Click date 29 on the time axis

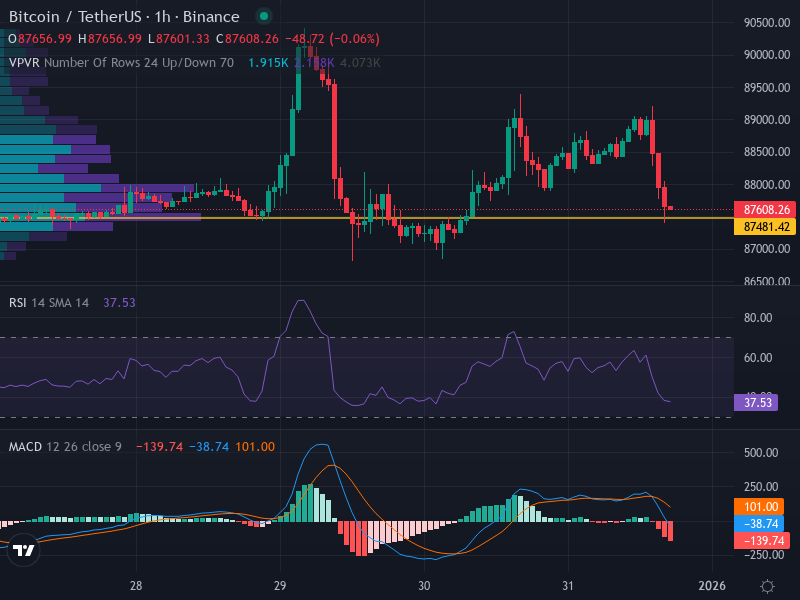pyautogui.click(x=281, y=585)
